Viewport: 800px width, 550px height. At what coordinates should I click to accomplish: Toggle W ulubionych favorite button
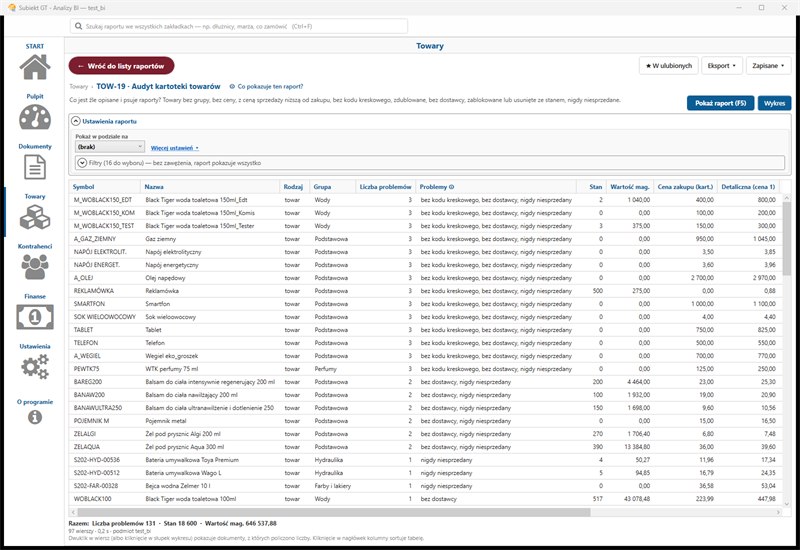click(x=668, y=66)
